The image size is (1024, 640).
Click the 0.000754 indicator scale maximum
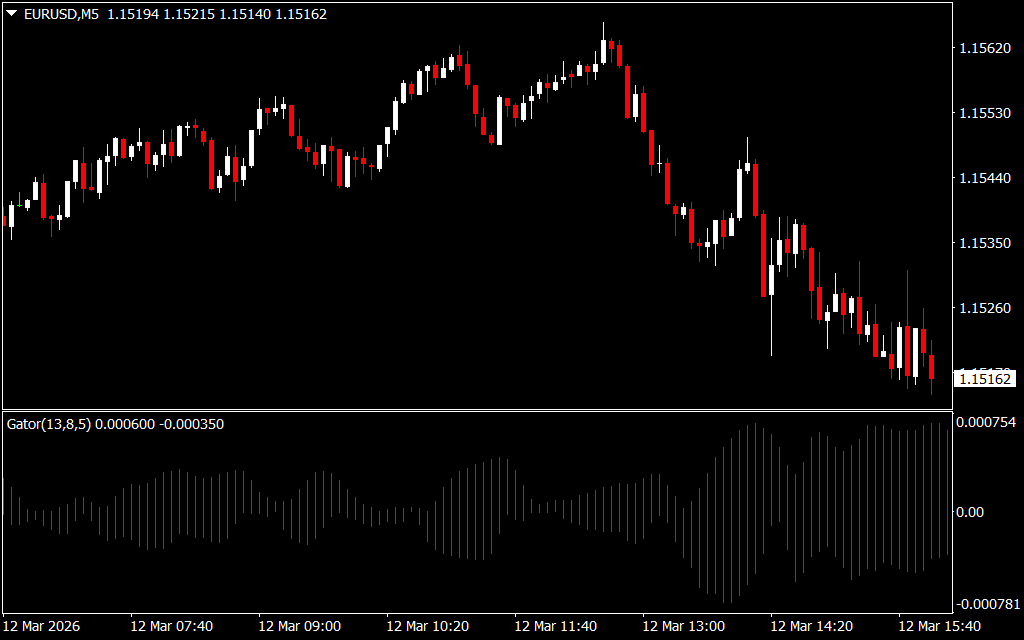(987, 423)
